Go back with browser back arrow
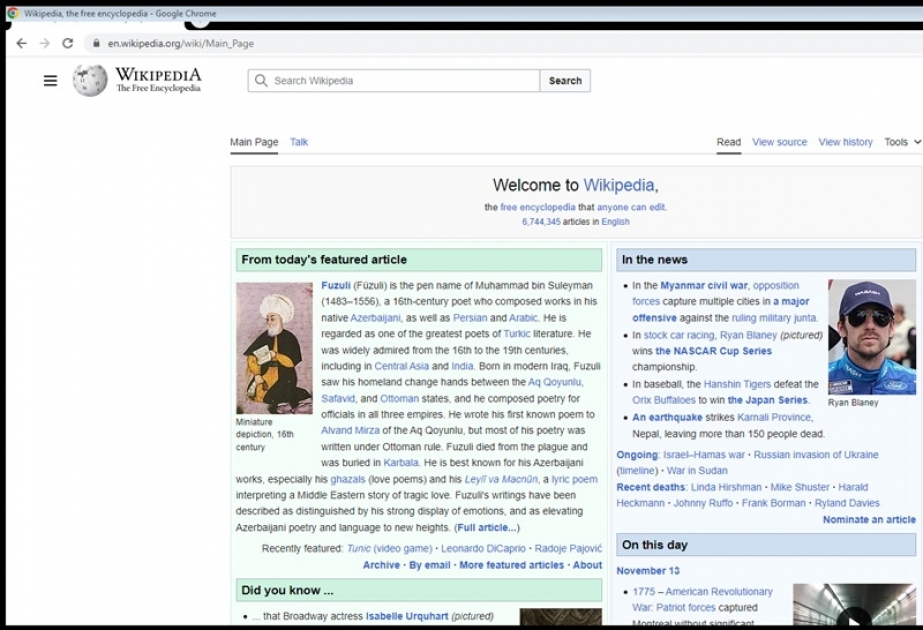Screen dimensions: 923x630 point(21,43)
